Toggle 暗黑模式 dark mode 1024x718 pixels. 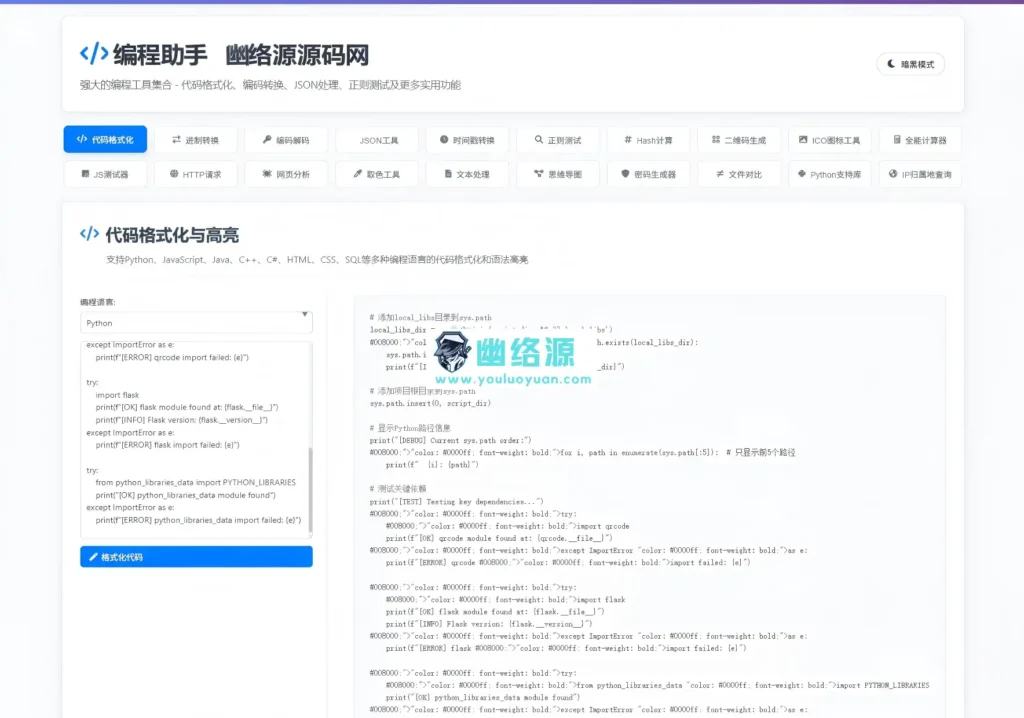[910, 64]
